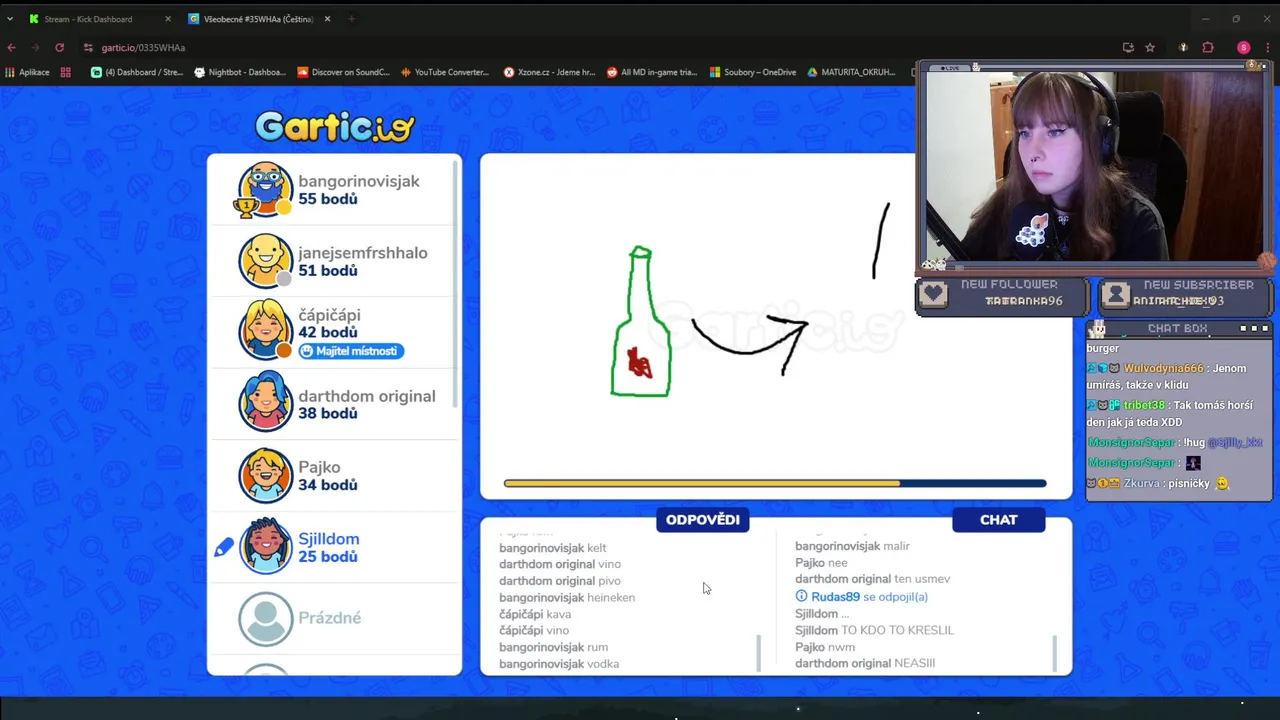This screenshot has width=1280, height=720.
Task: Click the Gartic.io logo
Action: click(334, 126)
